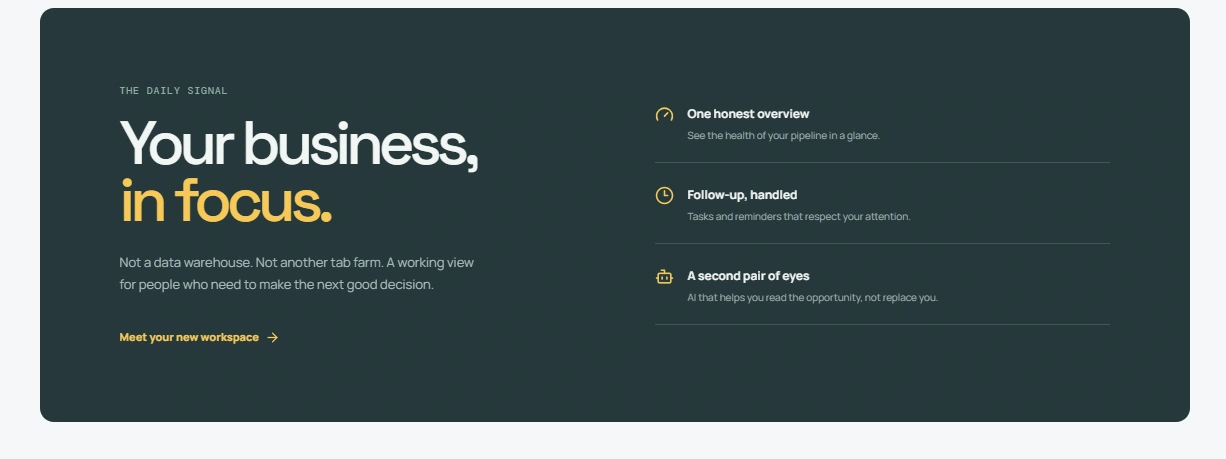Click the robot icon beside A second pair of eyes
The width and height of the screenshot is (1226, 459).
point(664,276)
